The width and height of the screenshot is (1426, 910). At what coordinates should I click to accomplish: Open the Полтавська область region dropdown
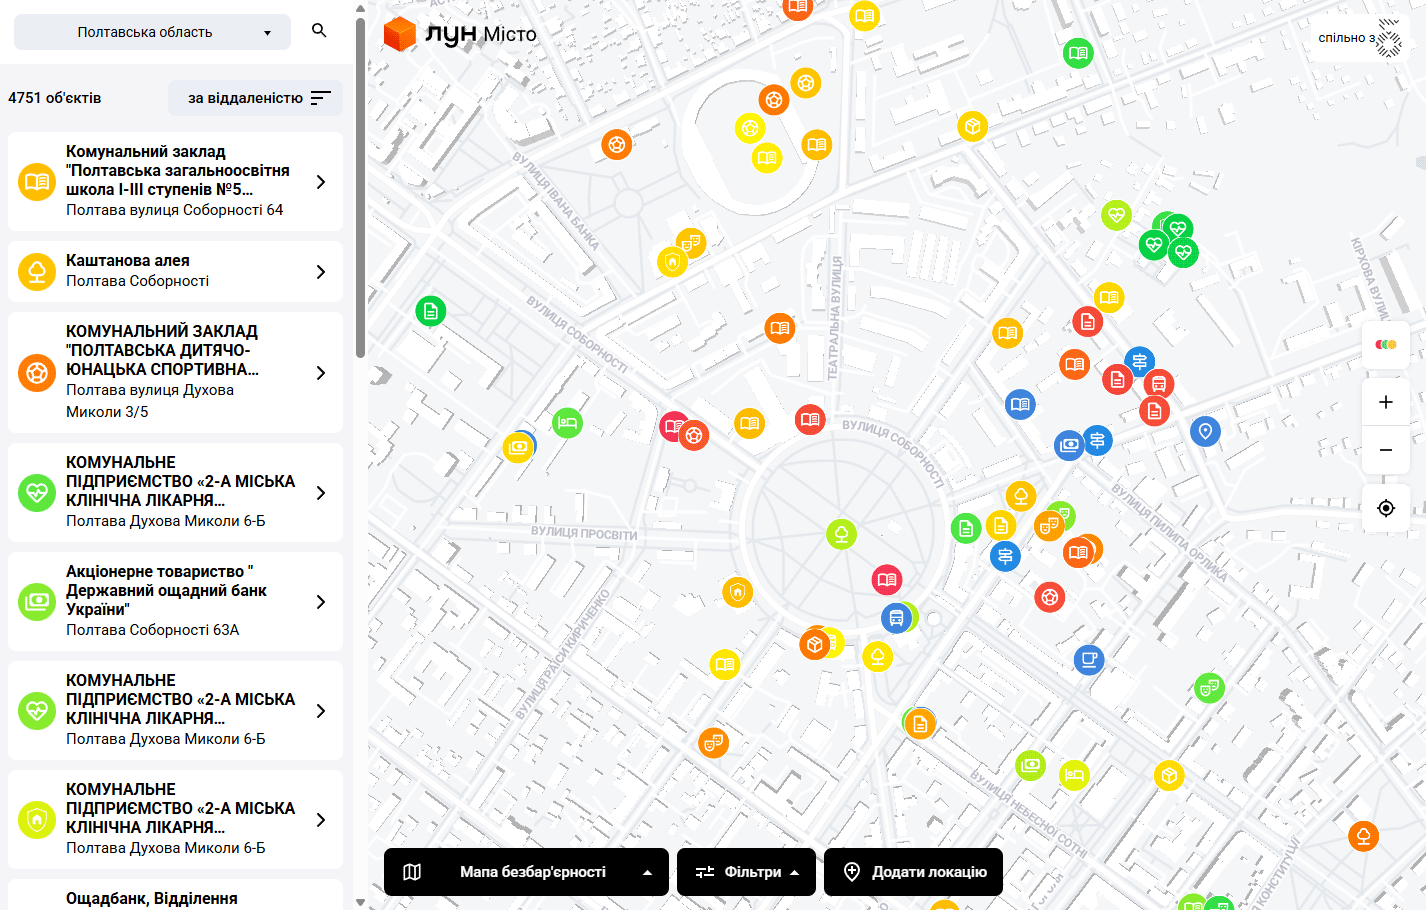[x=152, y=32]
